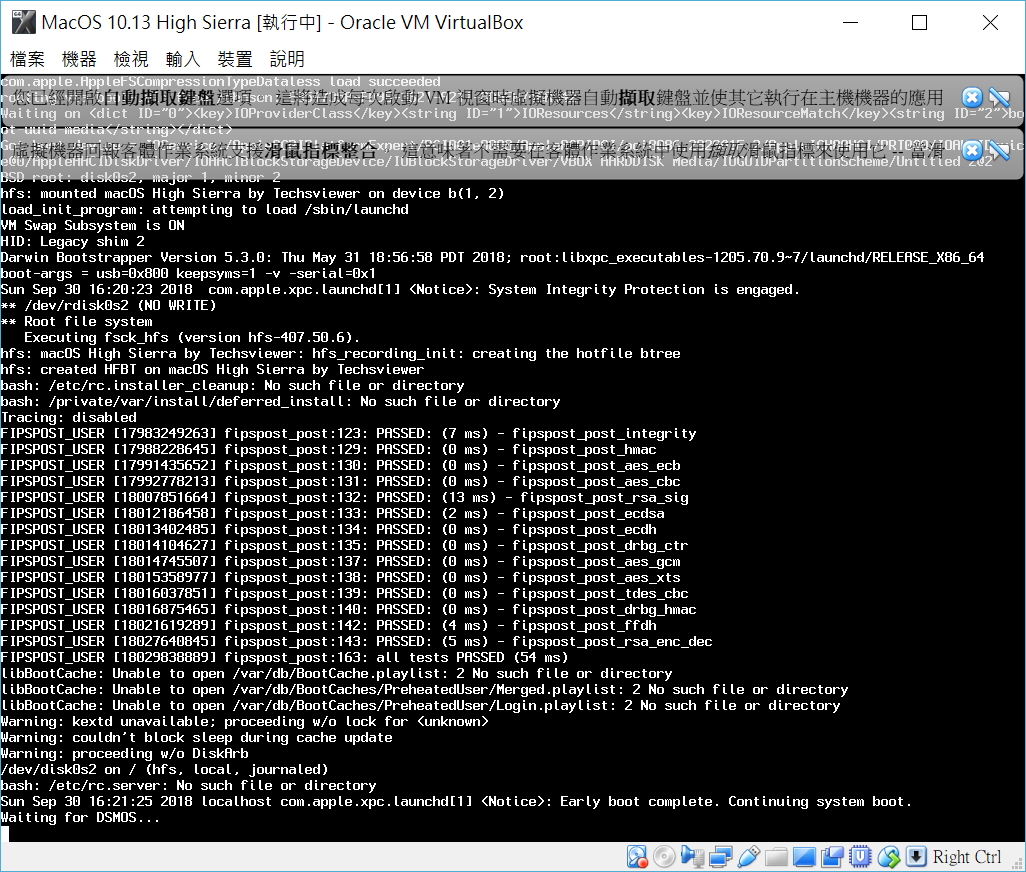The width and height of the screenshot is (1026, 872).
Task: Click 'System Integrity Protection is engaged' line
Action: (x=400, y=290)
